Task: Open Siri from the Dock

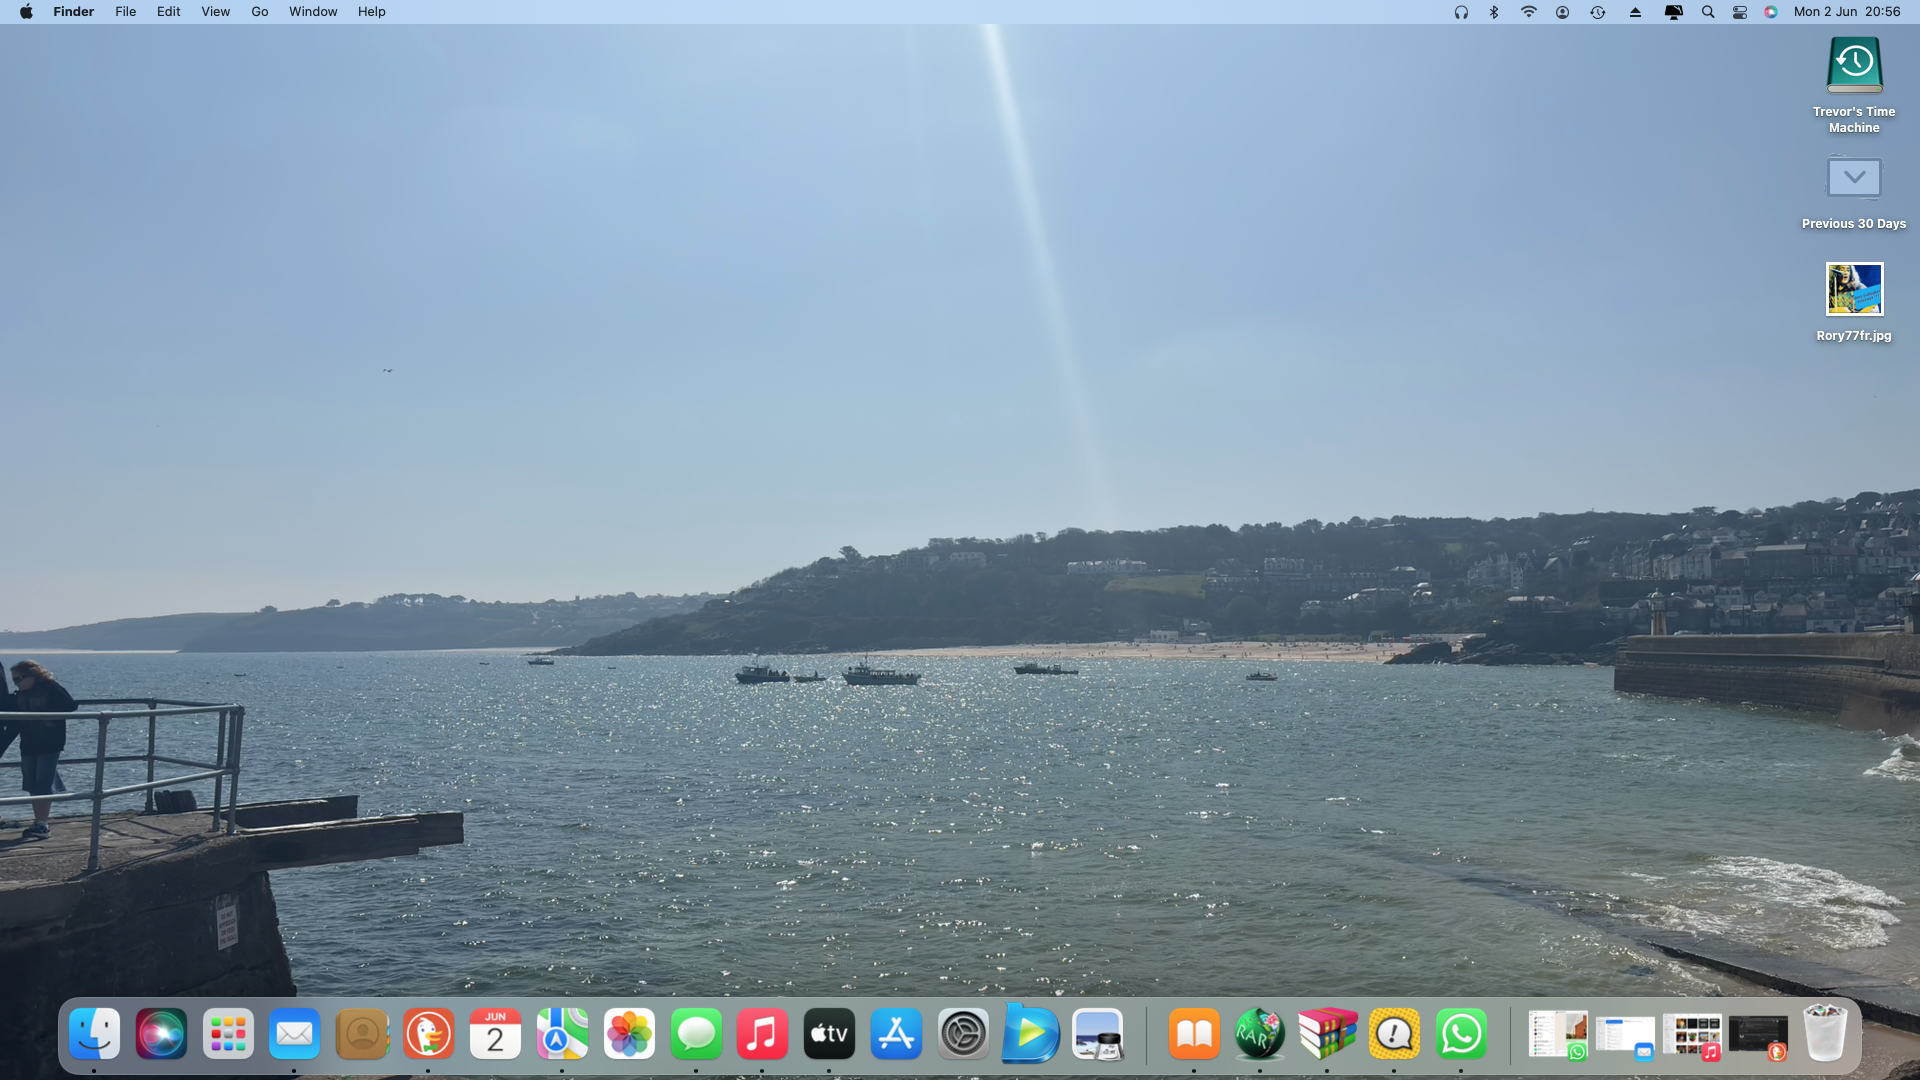Action: (x=161, y=1034)
